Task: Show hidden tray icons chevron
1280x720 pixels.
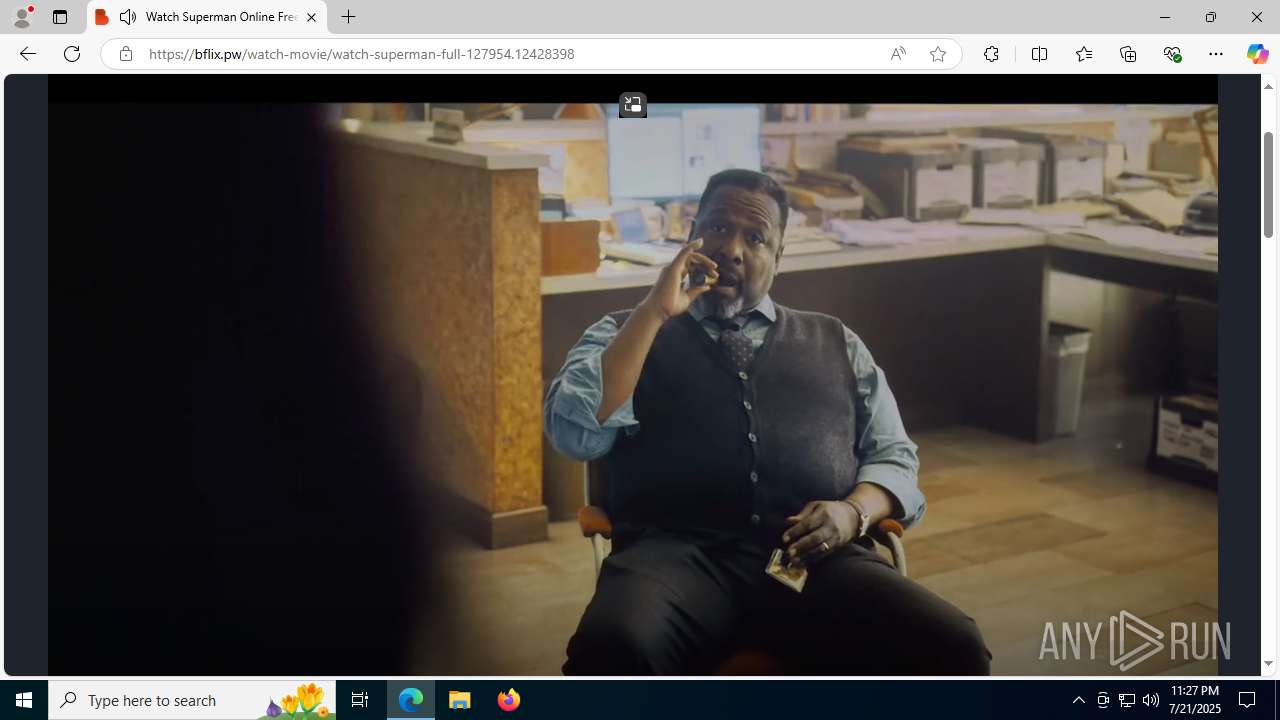Action: coord(1078,700)
